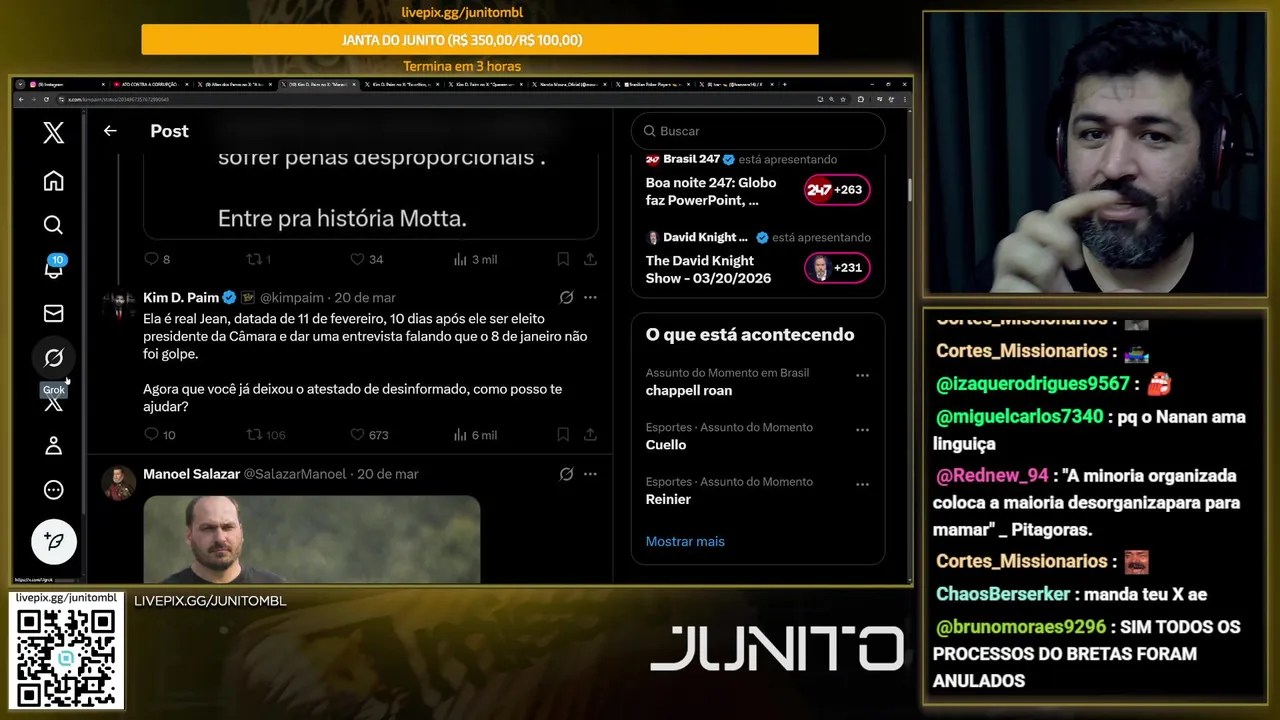Click 'Entre pra história Motta.' quoted text
The height and width of the screenshot is (720, 1280).
click(x=342, y=218)
